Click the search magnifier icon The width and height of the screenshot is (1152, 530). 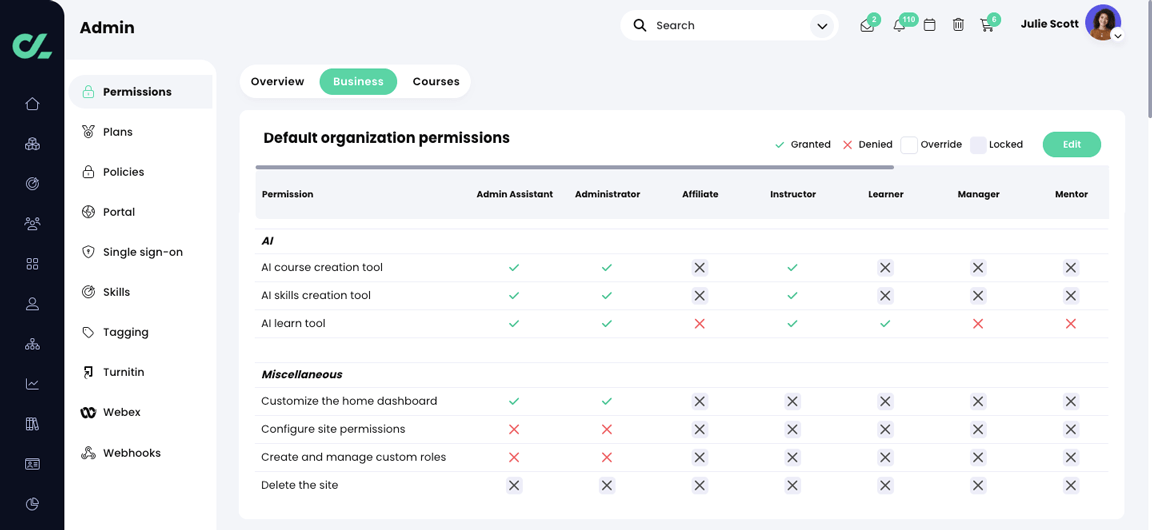[640, 26]
